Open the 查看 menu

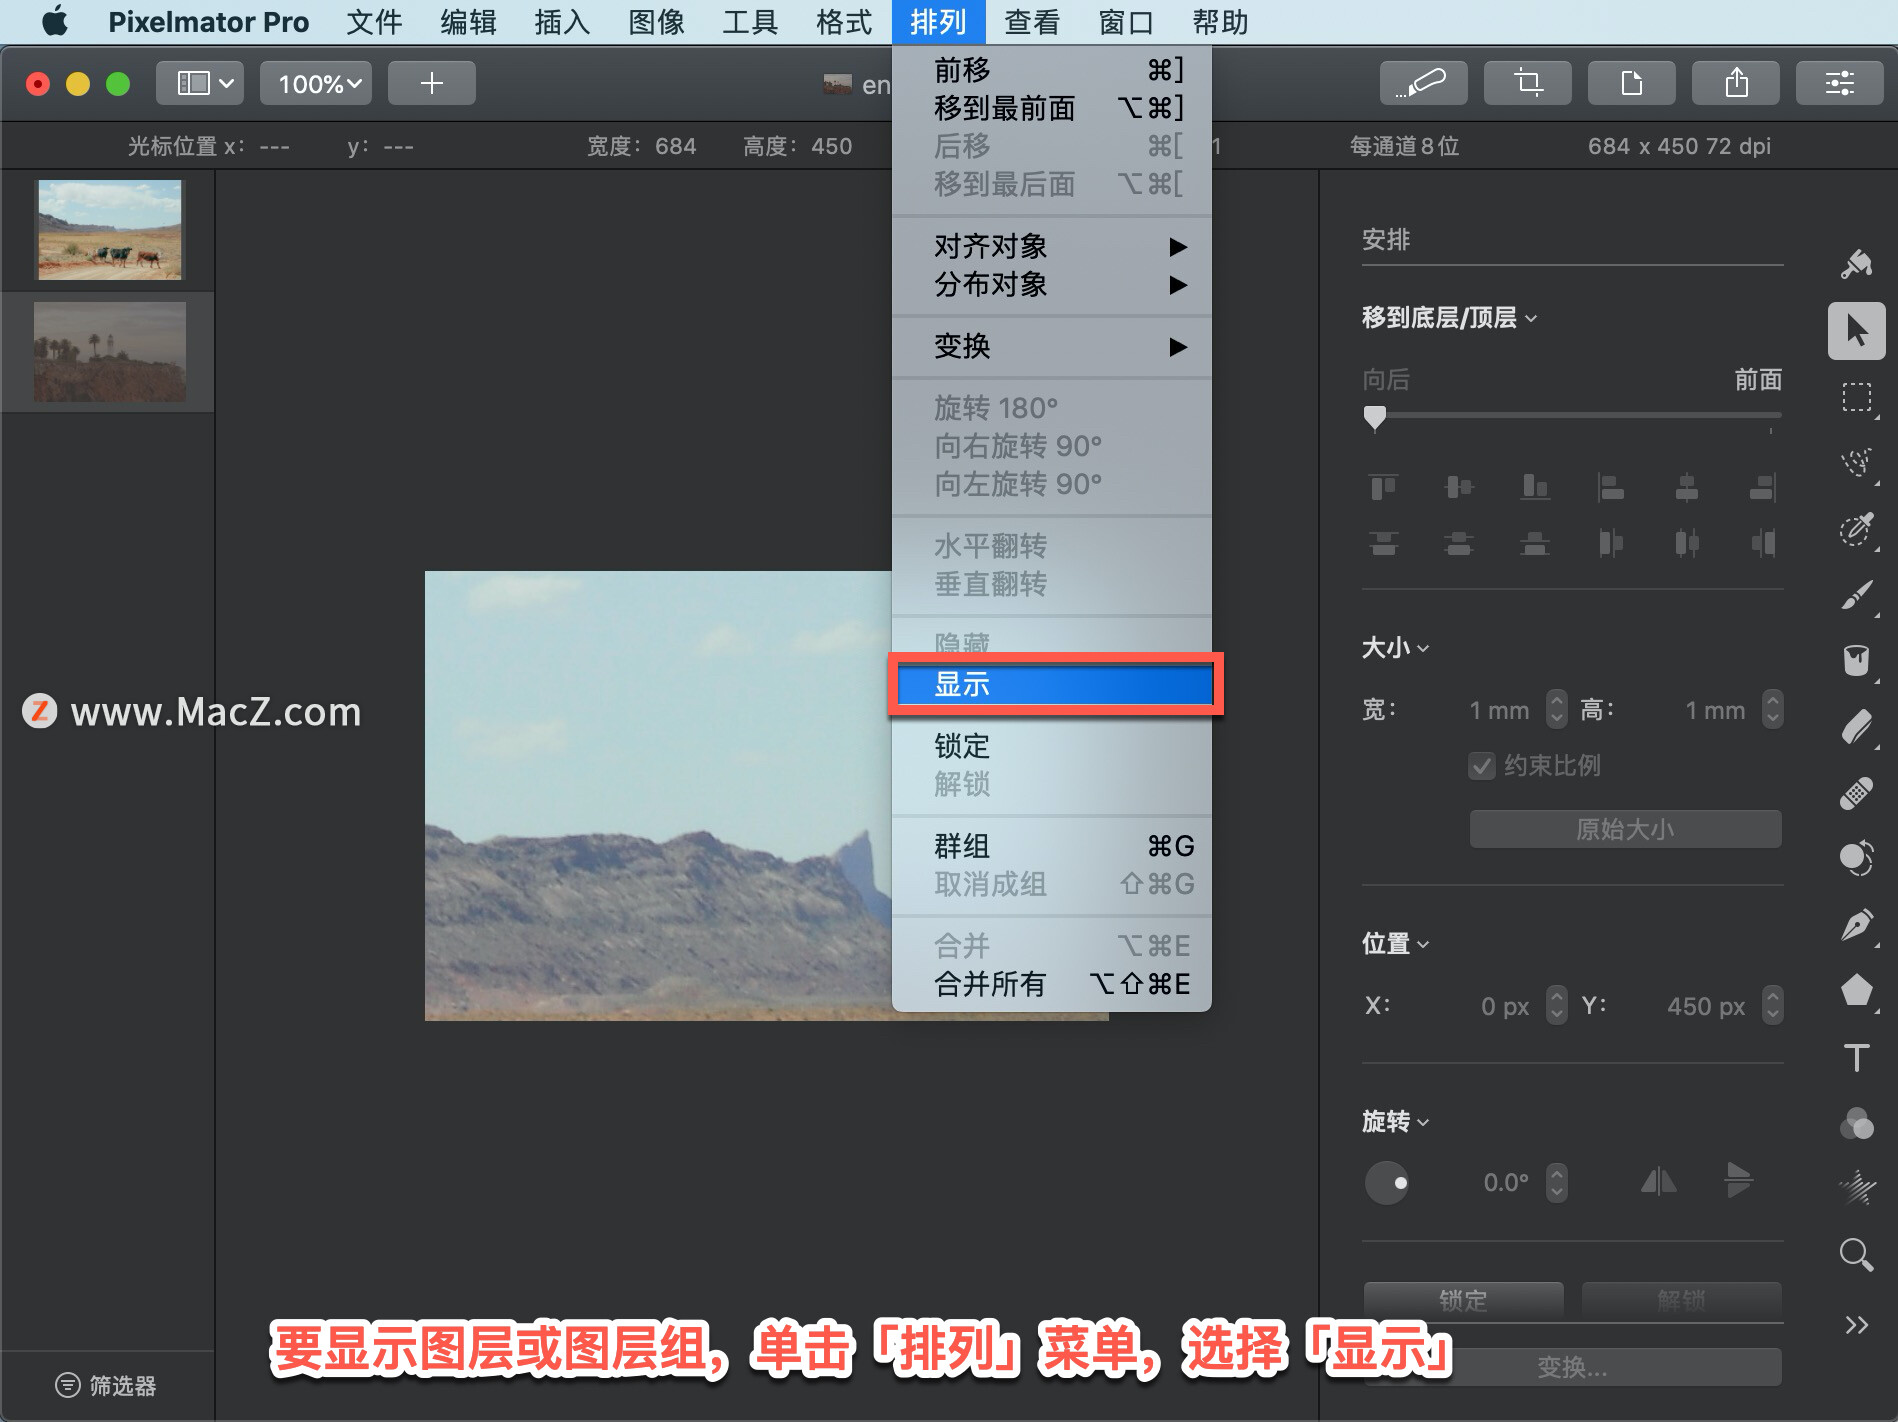[1032, 22]
